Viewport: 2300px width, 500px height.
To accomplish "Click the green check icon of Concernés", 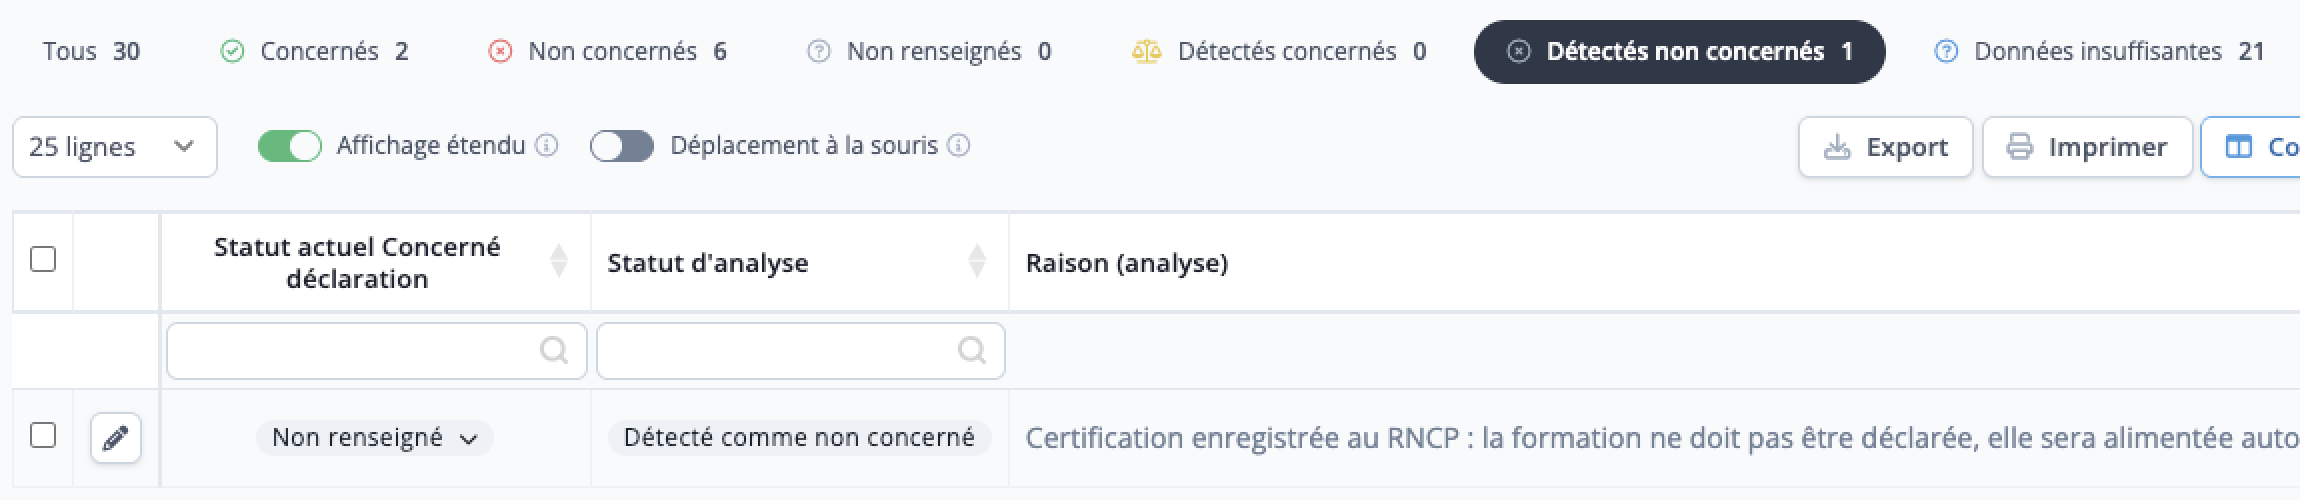I will point(232,51).
